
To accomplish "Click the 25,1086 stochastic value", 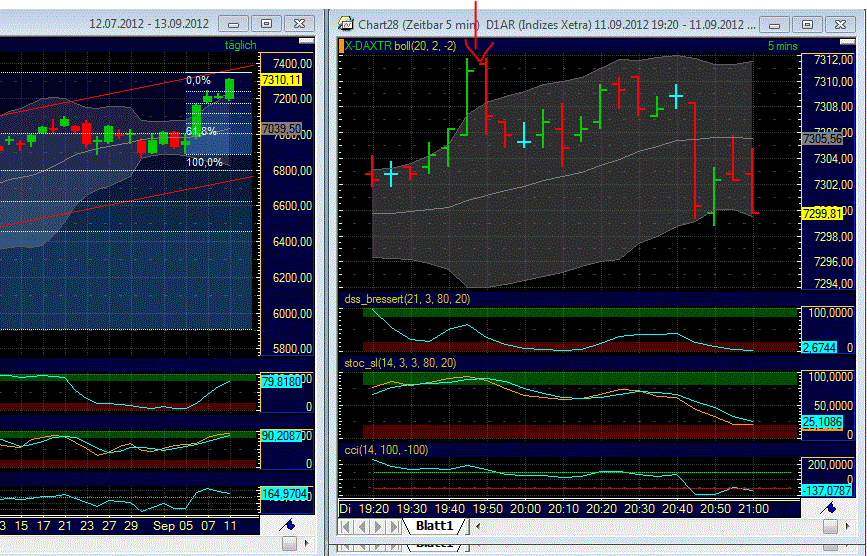I will [x=822, y=422].
